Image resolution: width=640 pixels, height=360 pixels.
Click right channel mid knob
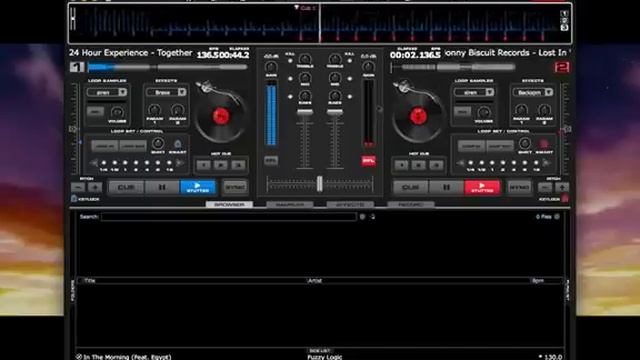tap(335, 78)
